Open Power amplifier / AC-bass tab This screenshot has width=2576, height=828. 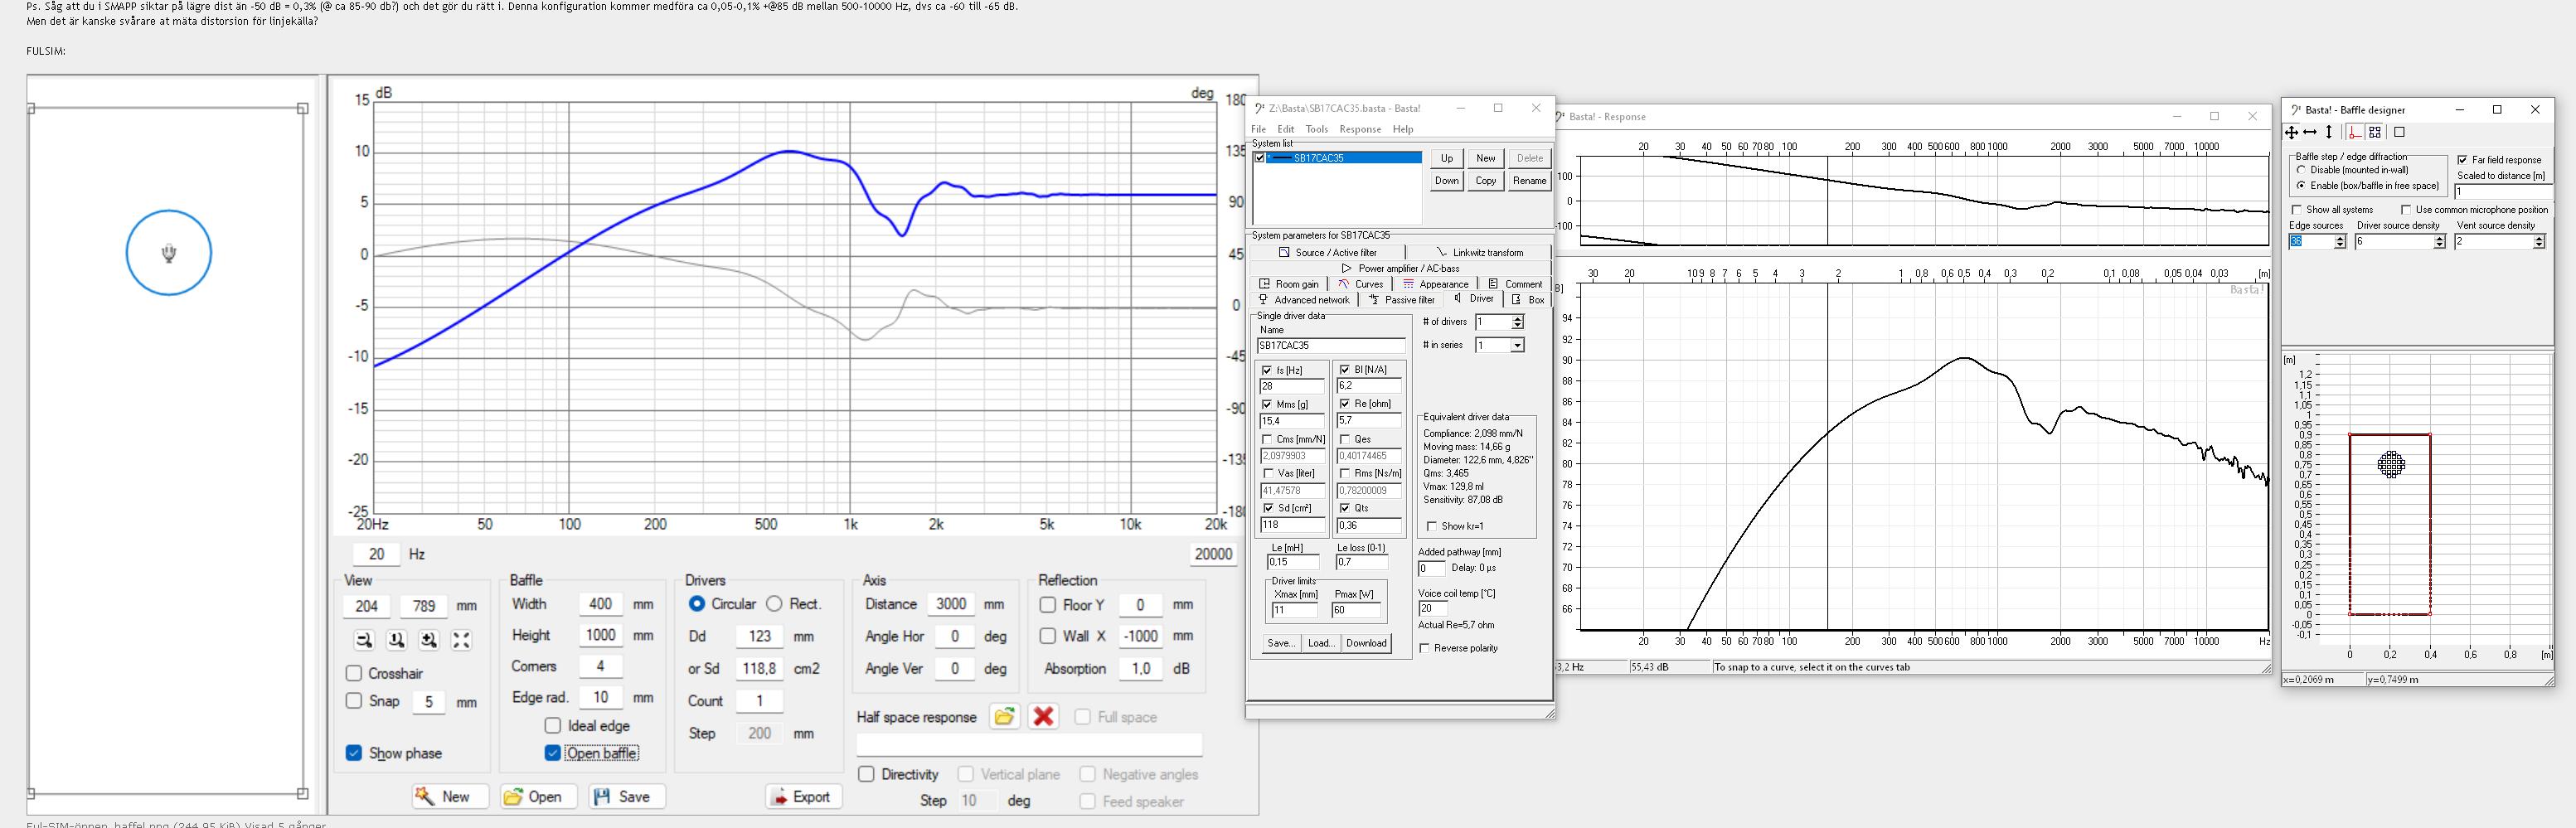point(1400,268)
